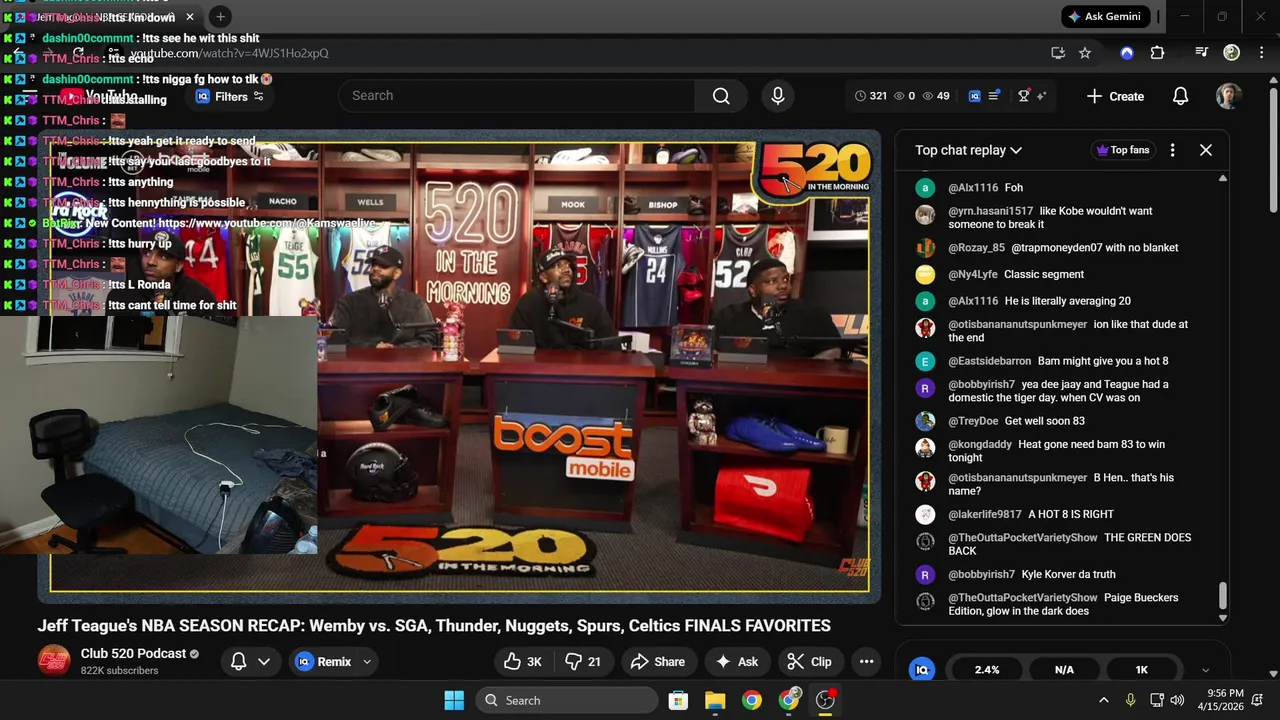Click the eye stat showing 49
1280x720 pixels.
point(936,96)
